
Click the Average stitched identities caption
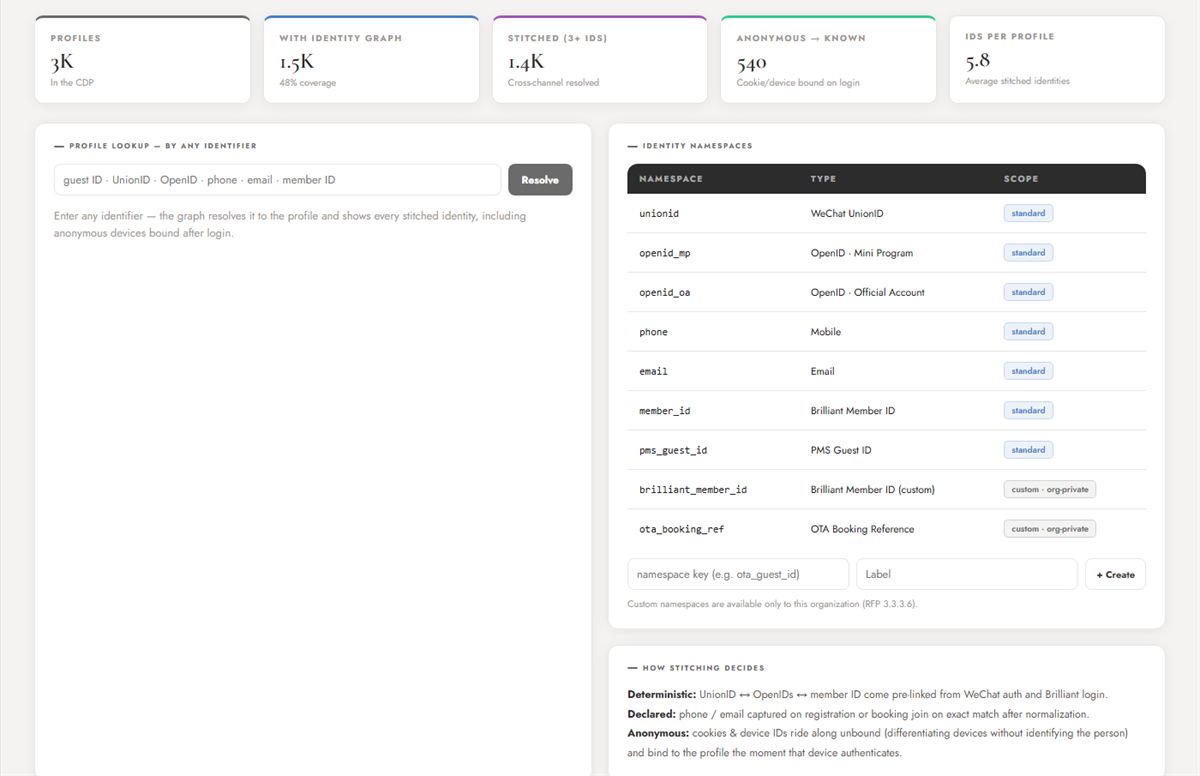(1017, 81)
